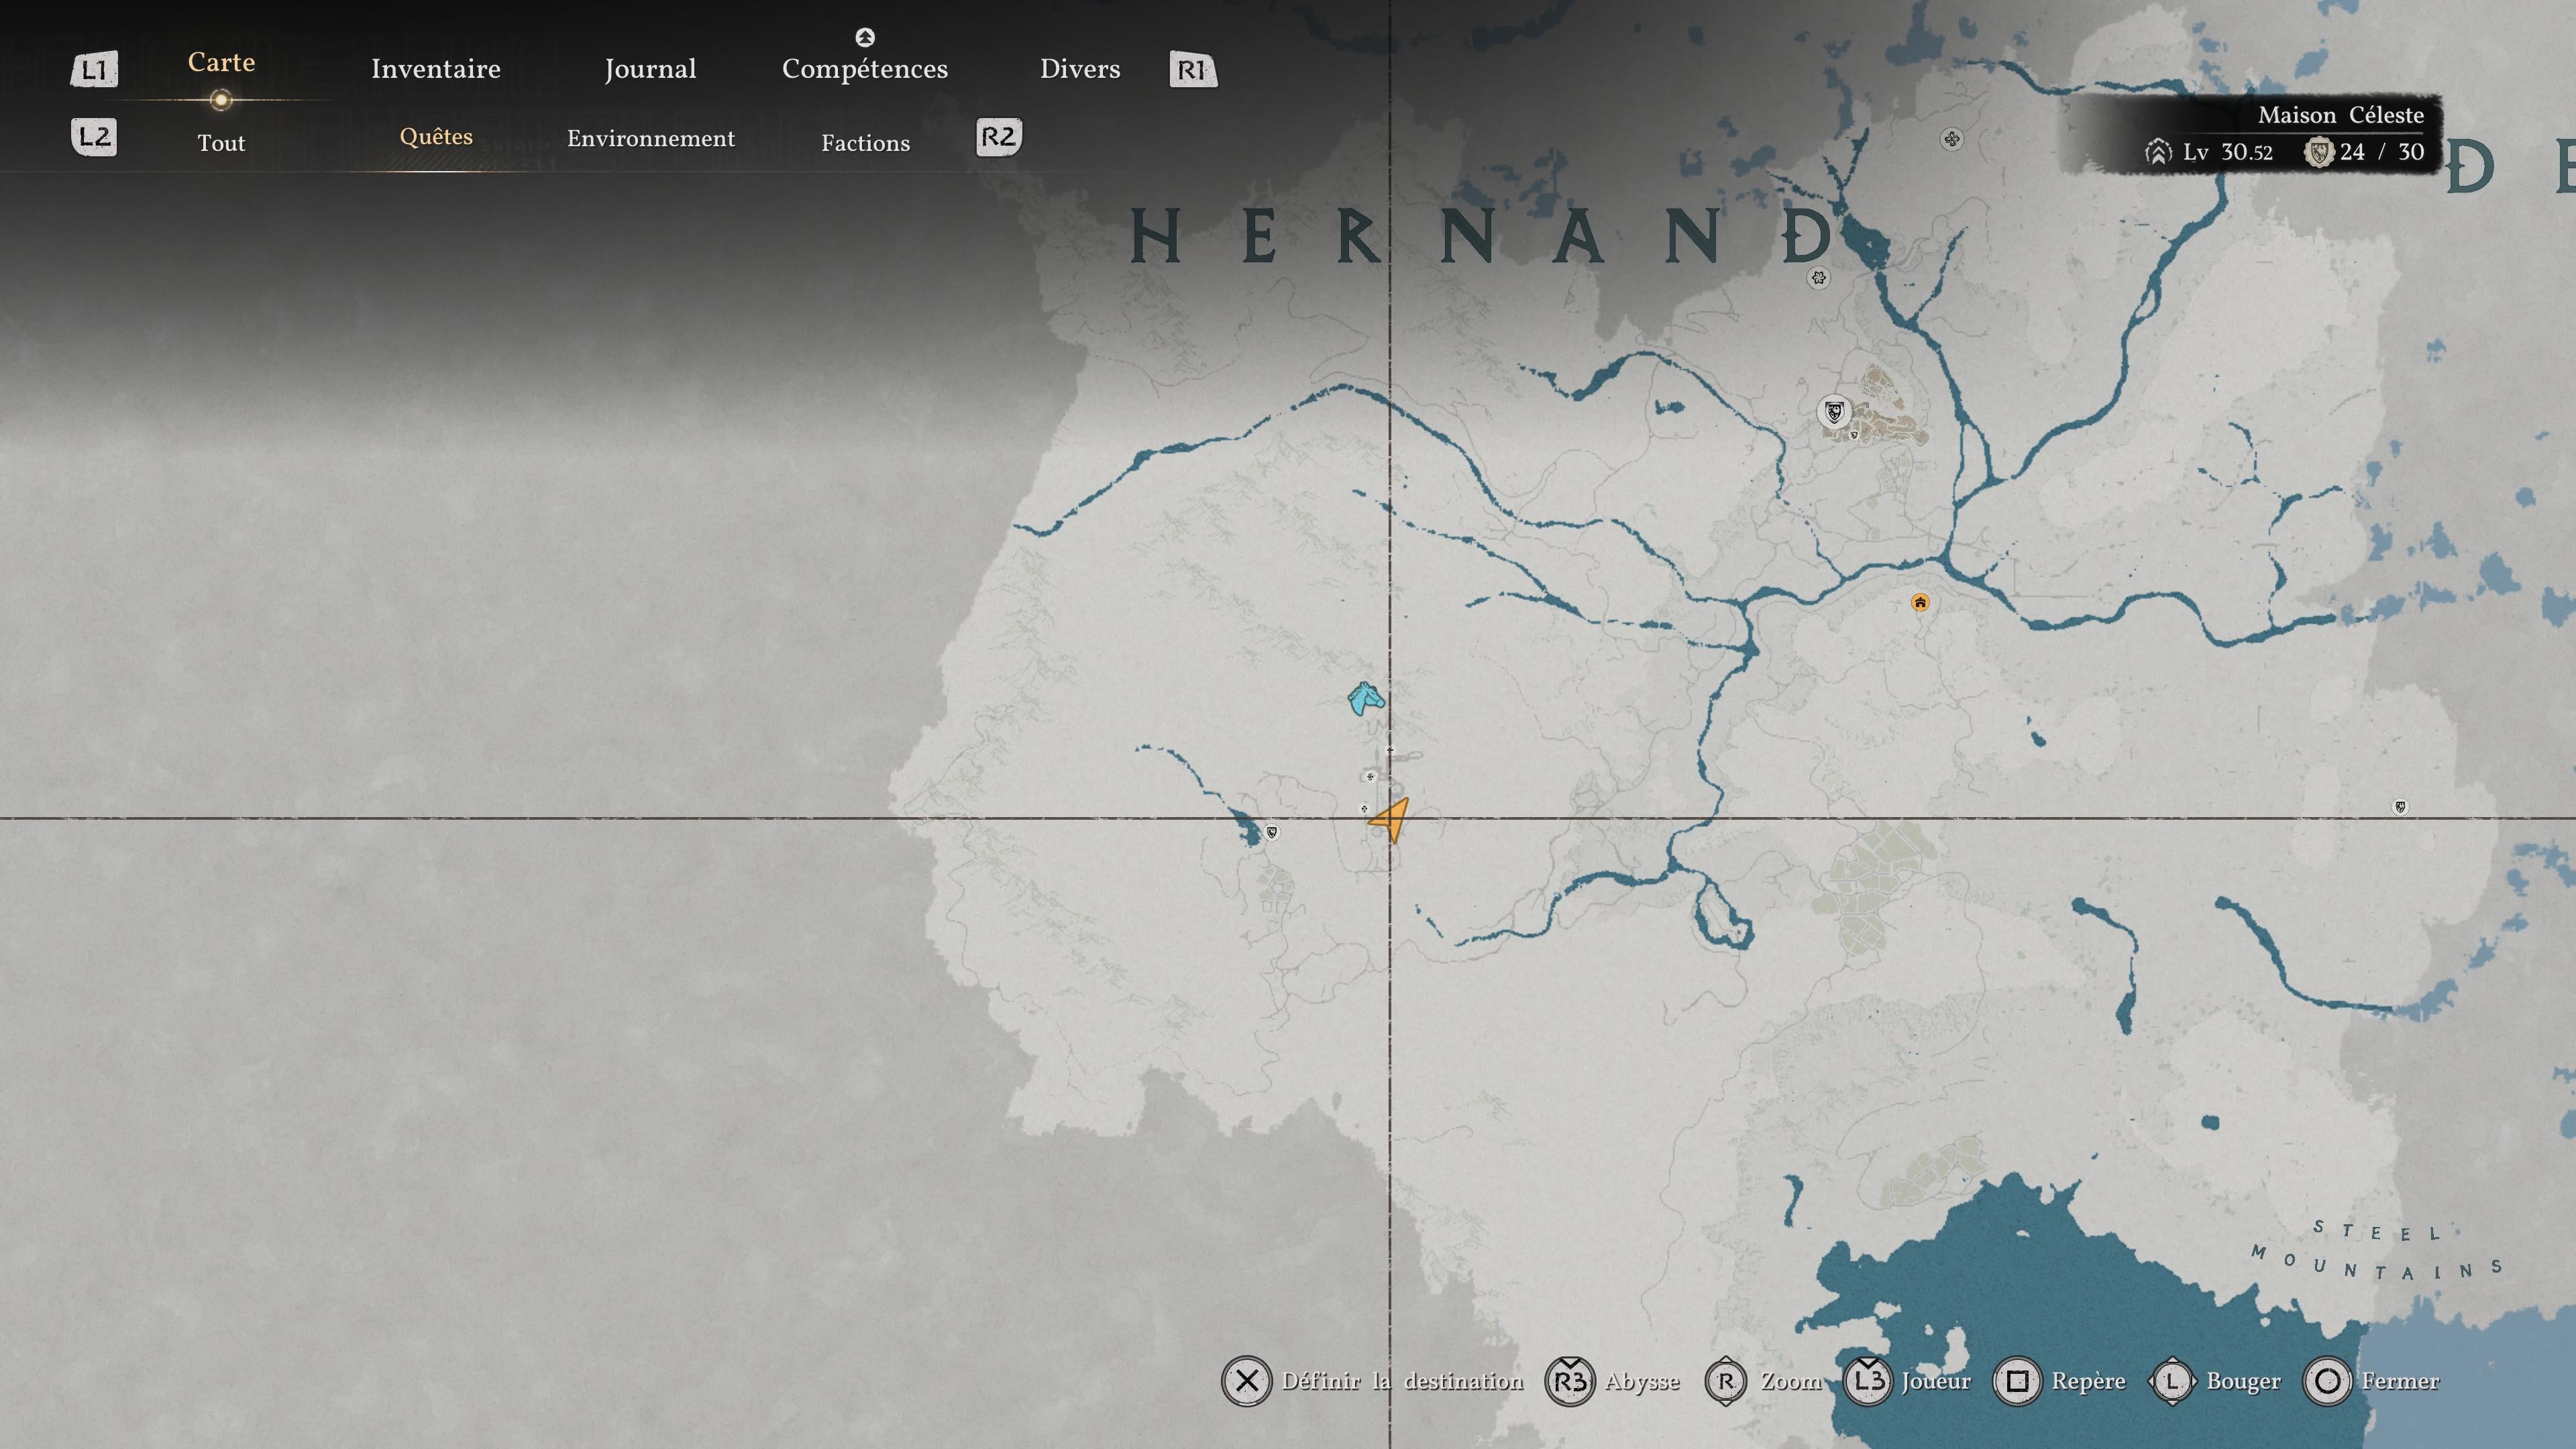Click the orange player arrow marker

(1390, 820)
